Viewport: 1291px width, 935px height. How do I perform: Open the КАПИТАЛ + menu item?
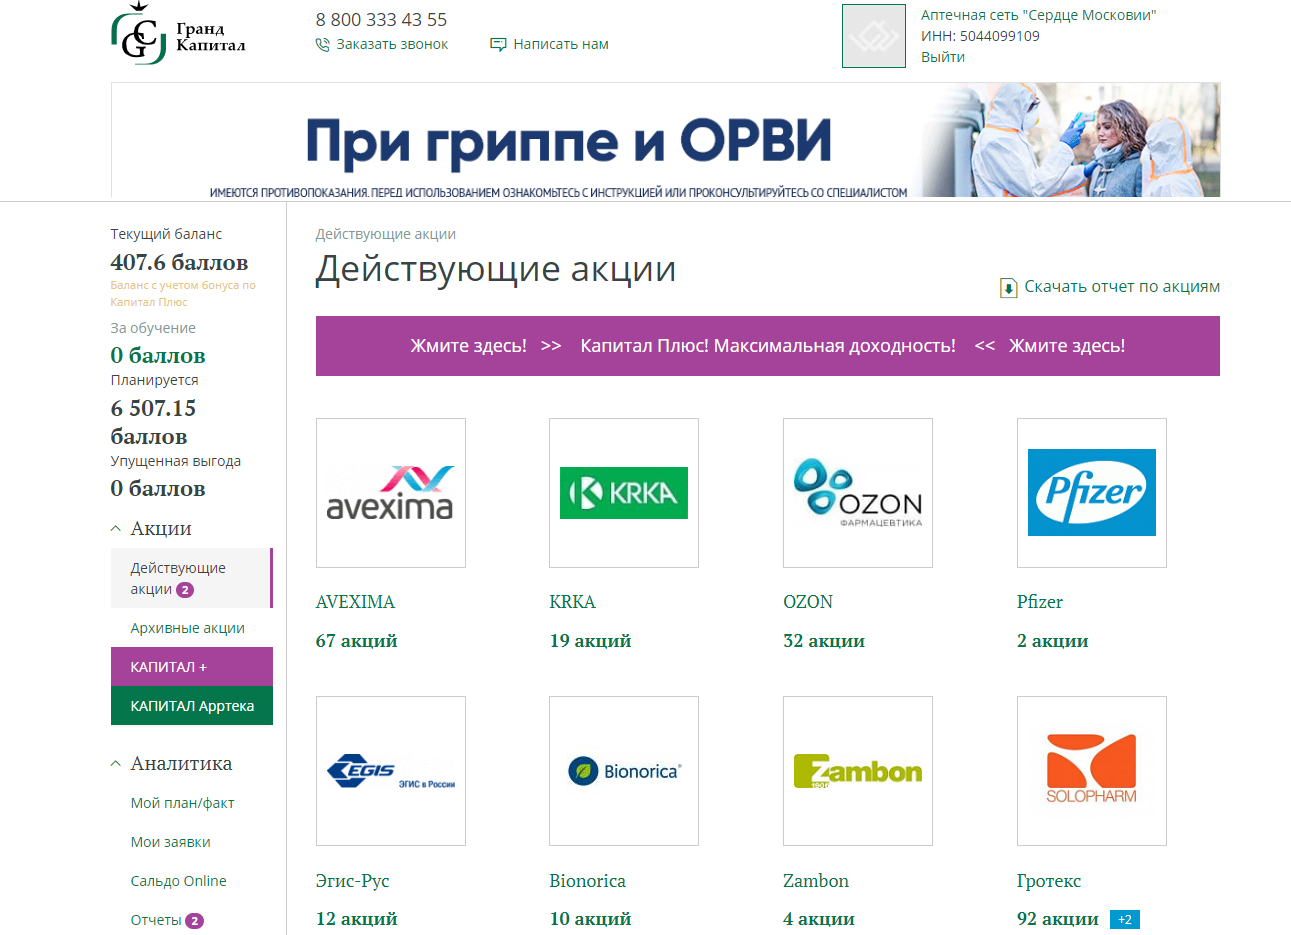click(192, 667)
